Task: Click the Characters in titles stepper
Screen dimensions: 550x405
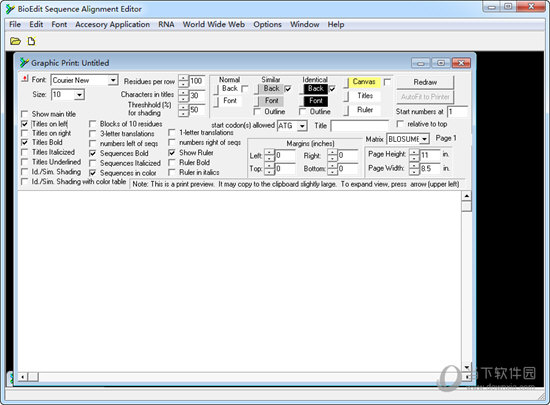Action: tap(183, 95)
